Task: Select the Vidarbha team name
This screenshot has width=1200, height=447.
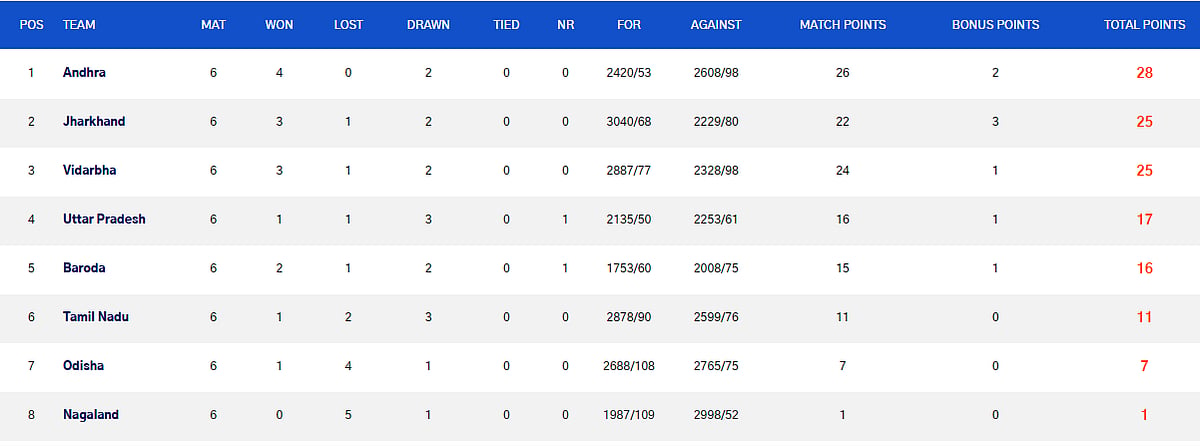Action: (89, 171)
